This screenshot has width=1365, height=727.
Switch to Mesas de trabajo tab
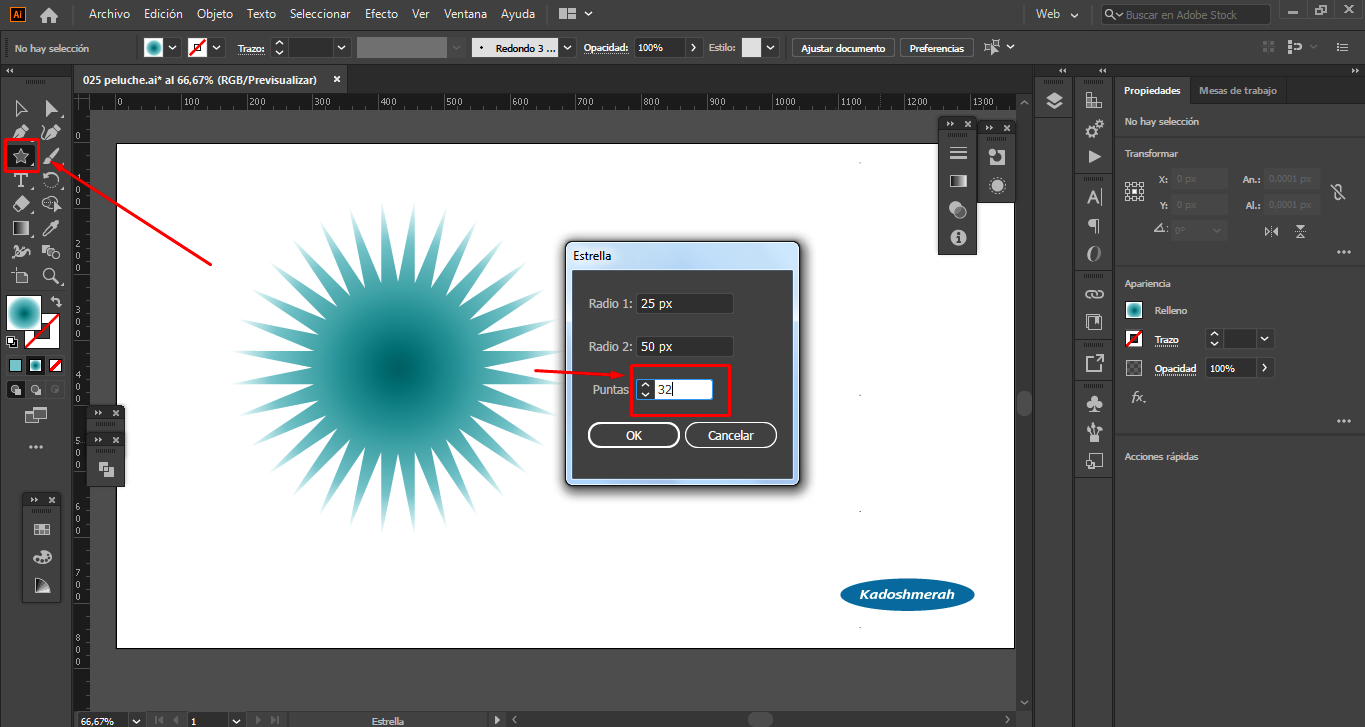point(1238,90)
